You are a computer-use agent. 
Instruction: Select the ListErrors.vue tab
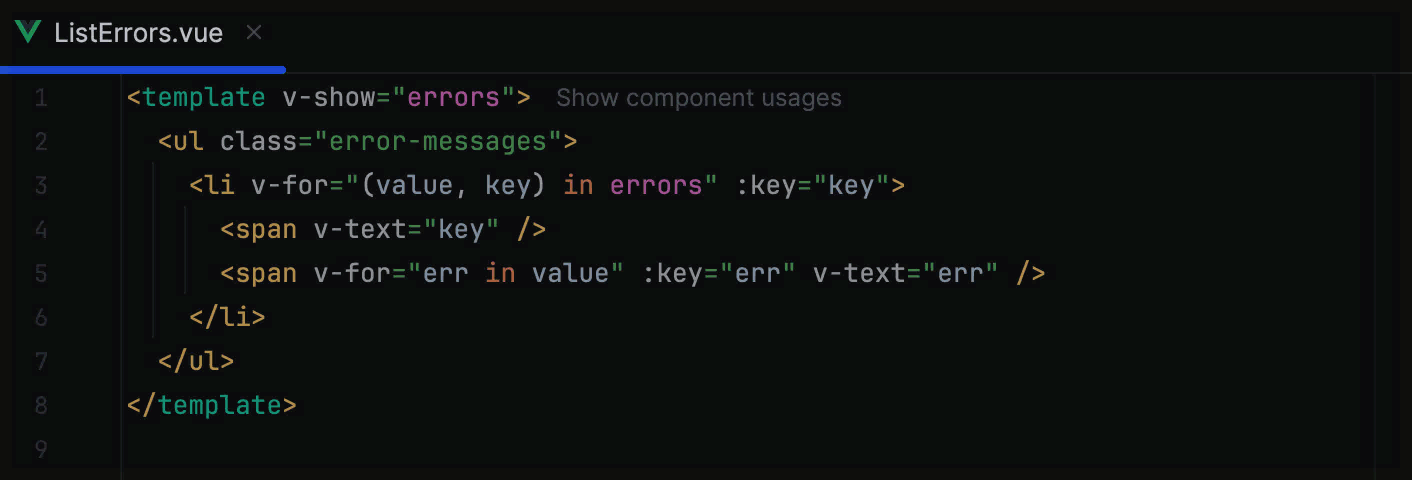[138, 33]
